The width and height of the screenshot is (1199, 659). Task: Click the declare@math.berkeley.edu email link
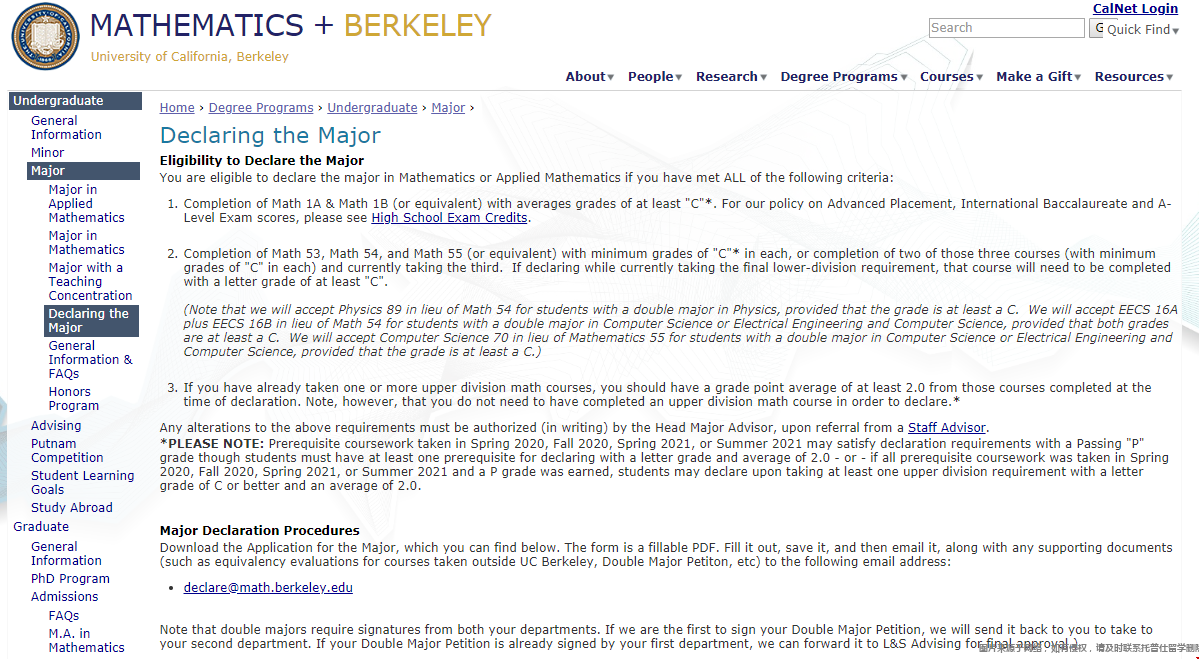(268, 588)
